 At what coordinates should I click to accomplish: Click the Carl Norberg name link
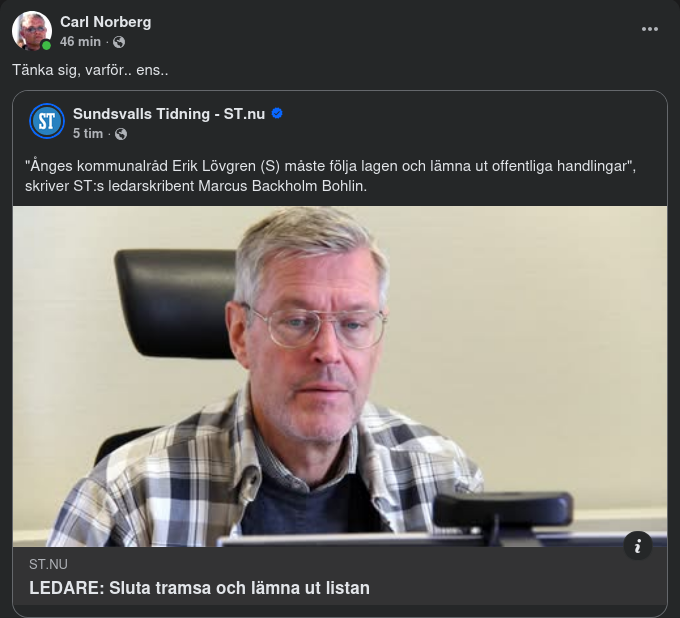coord(106,22)
